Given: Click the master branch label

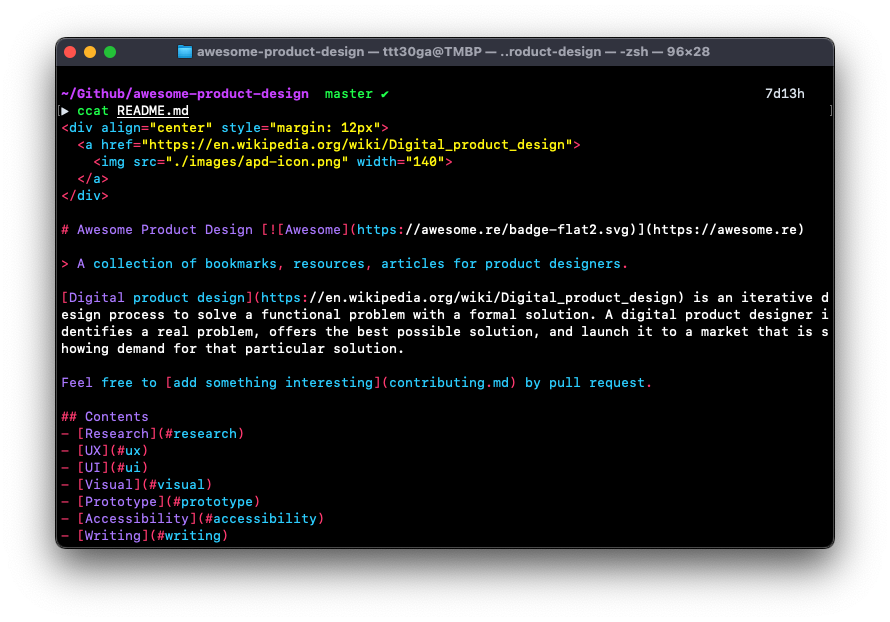Looking at the screenshot, I should (x=349, y=94).
